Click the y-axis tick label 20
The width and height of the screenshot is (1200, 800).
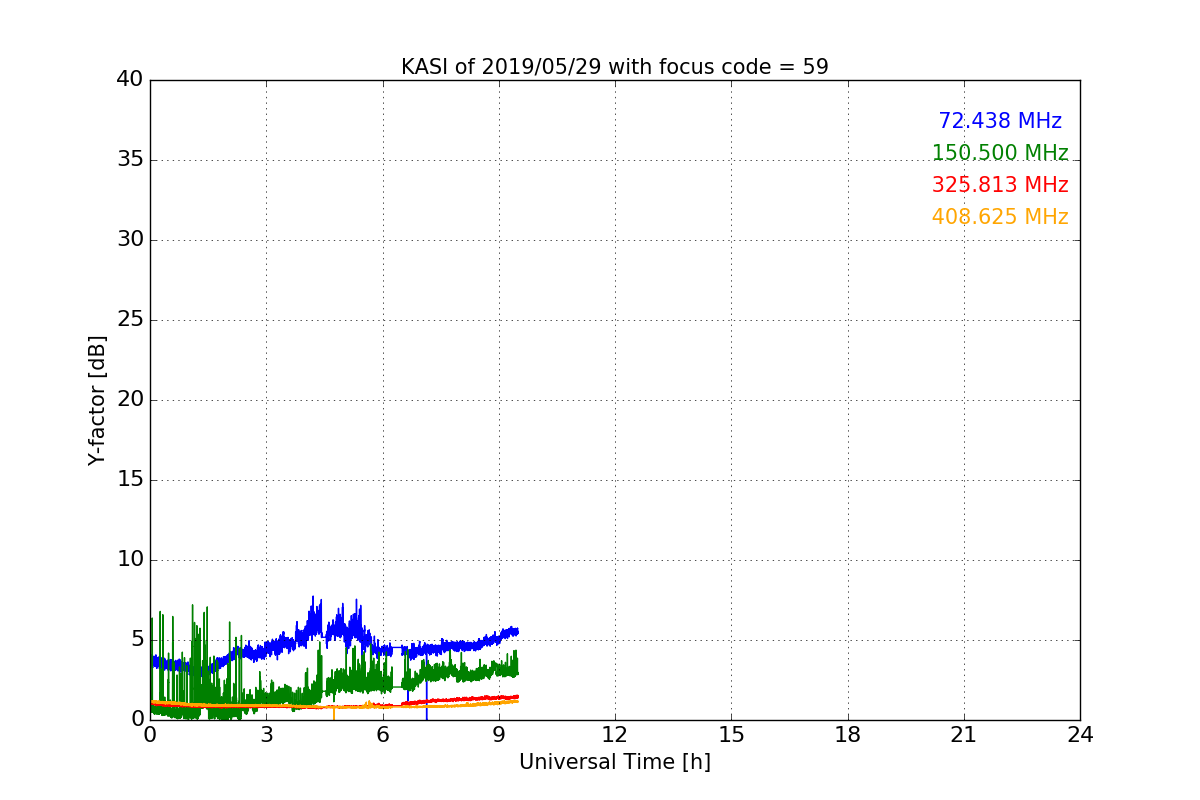pyautogui.click(x=130, y=400)
